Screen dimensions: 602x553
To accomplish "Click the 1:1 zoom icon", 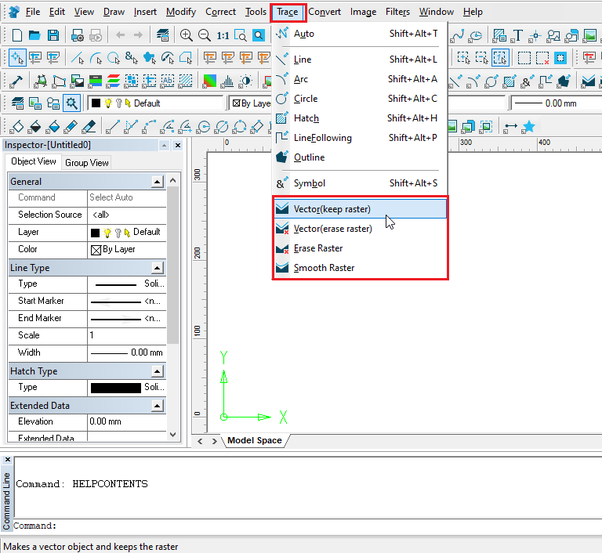I will point(223,36).
